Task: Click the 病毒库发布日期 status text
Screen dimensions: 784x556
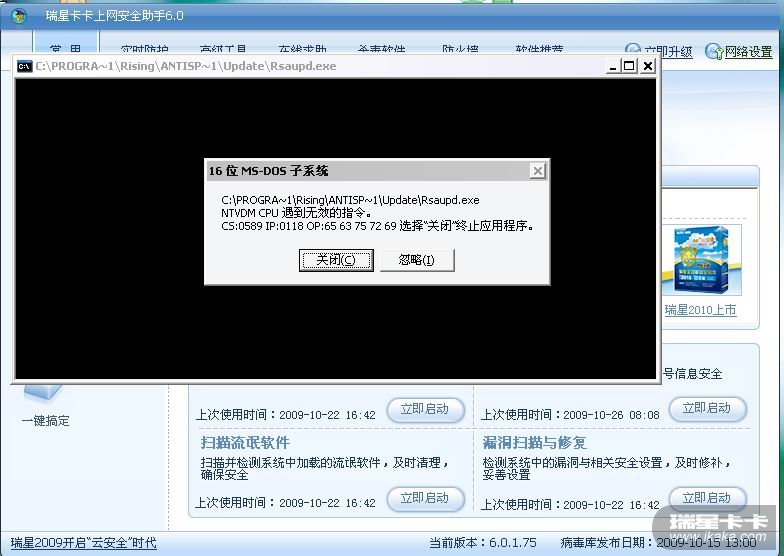Action: click(x=658, y=543)
